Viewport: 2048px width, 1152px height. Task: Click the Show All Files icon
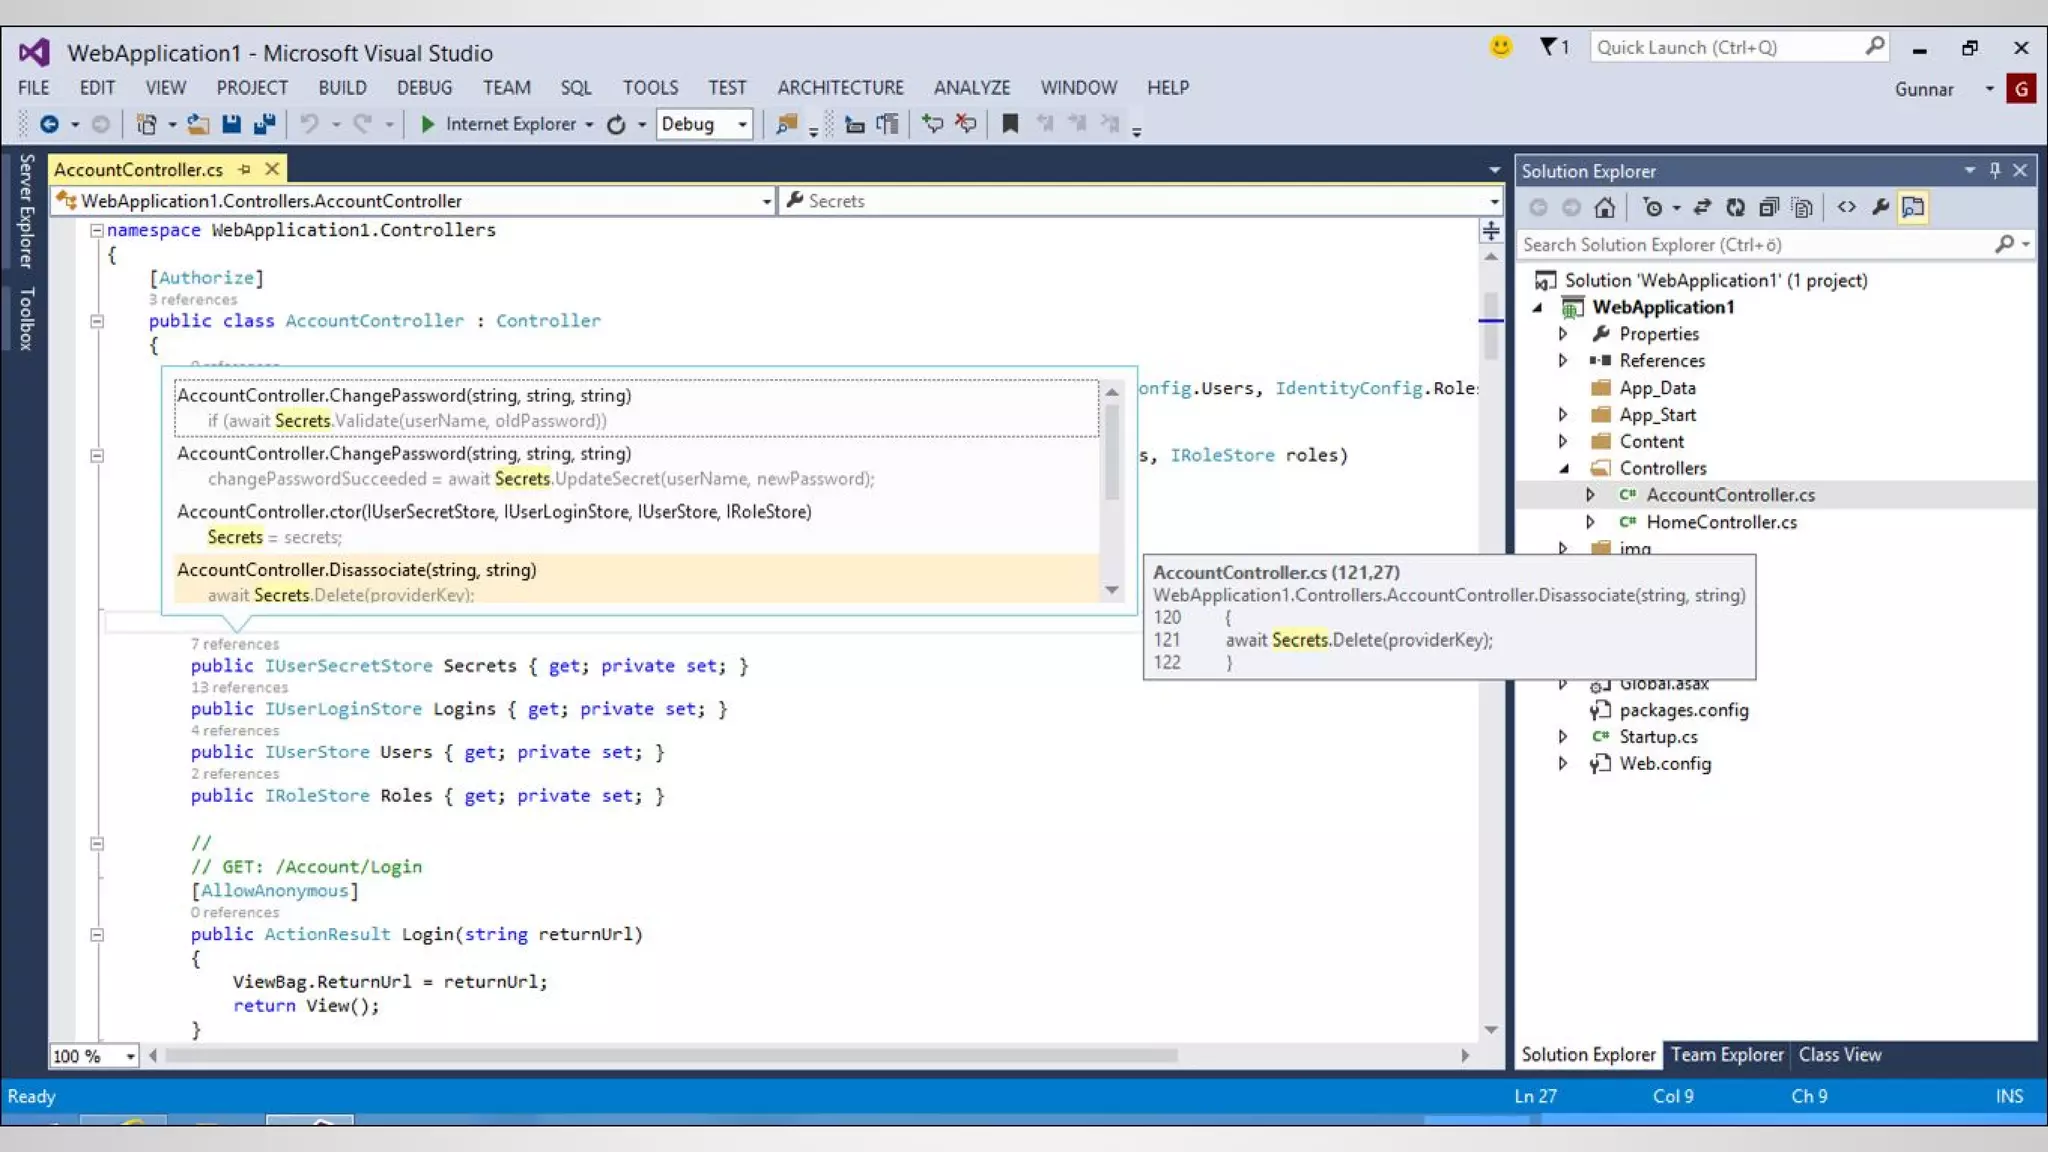[1803, 208]
